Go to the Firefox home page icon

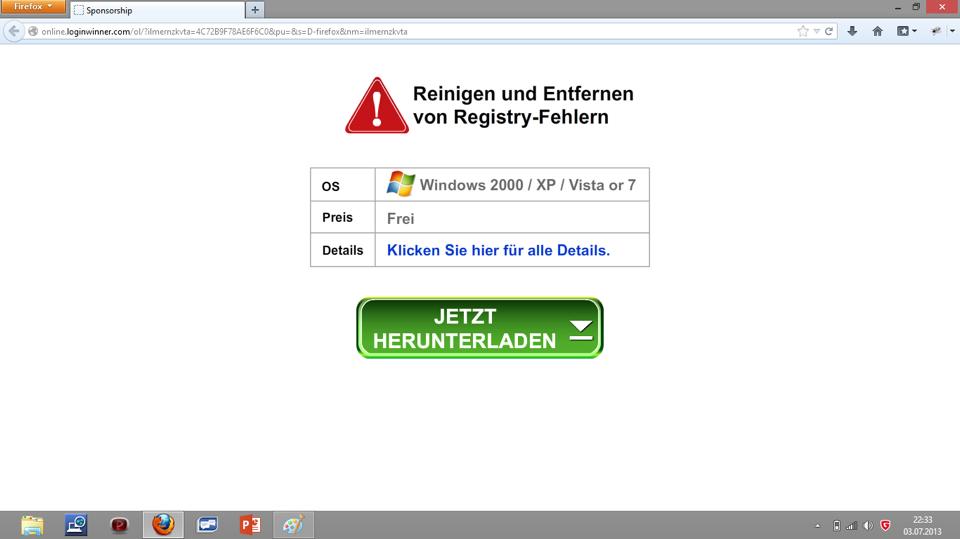[x=877, y=31]
